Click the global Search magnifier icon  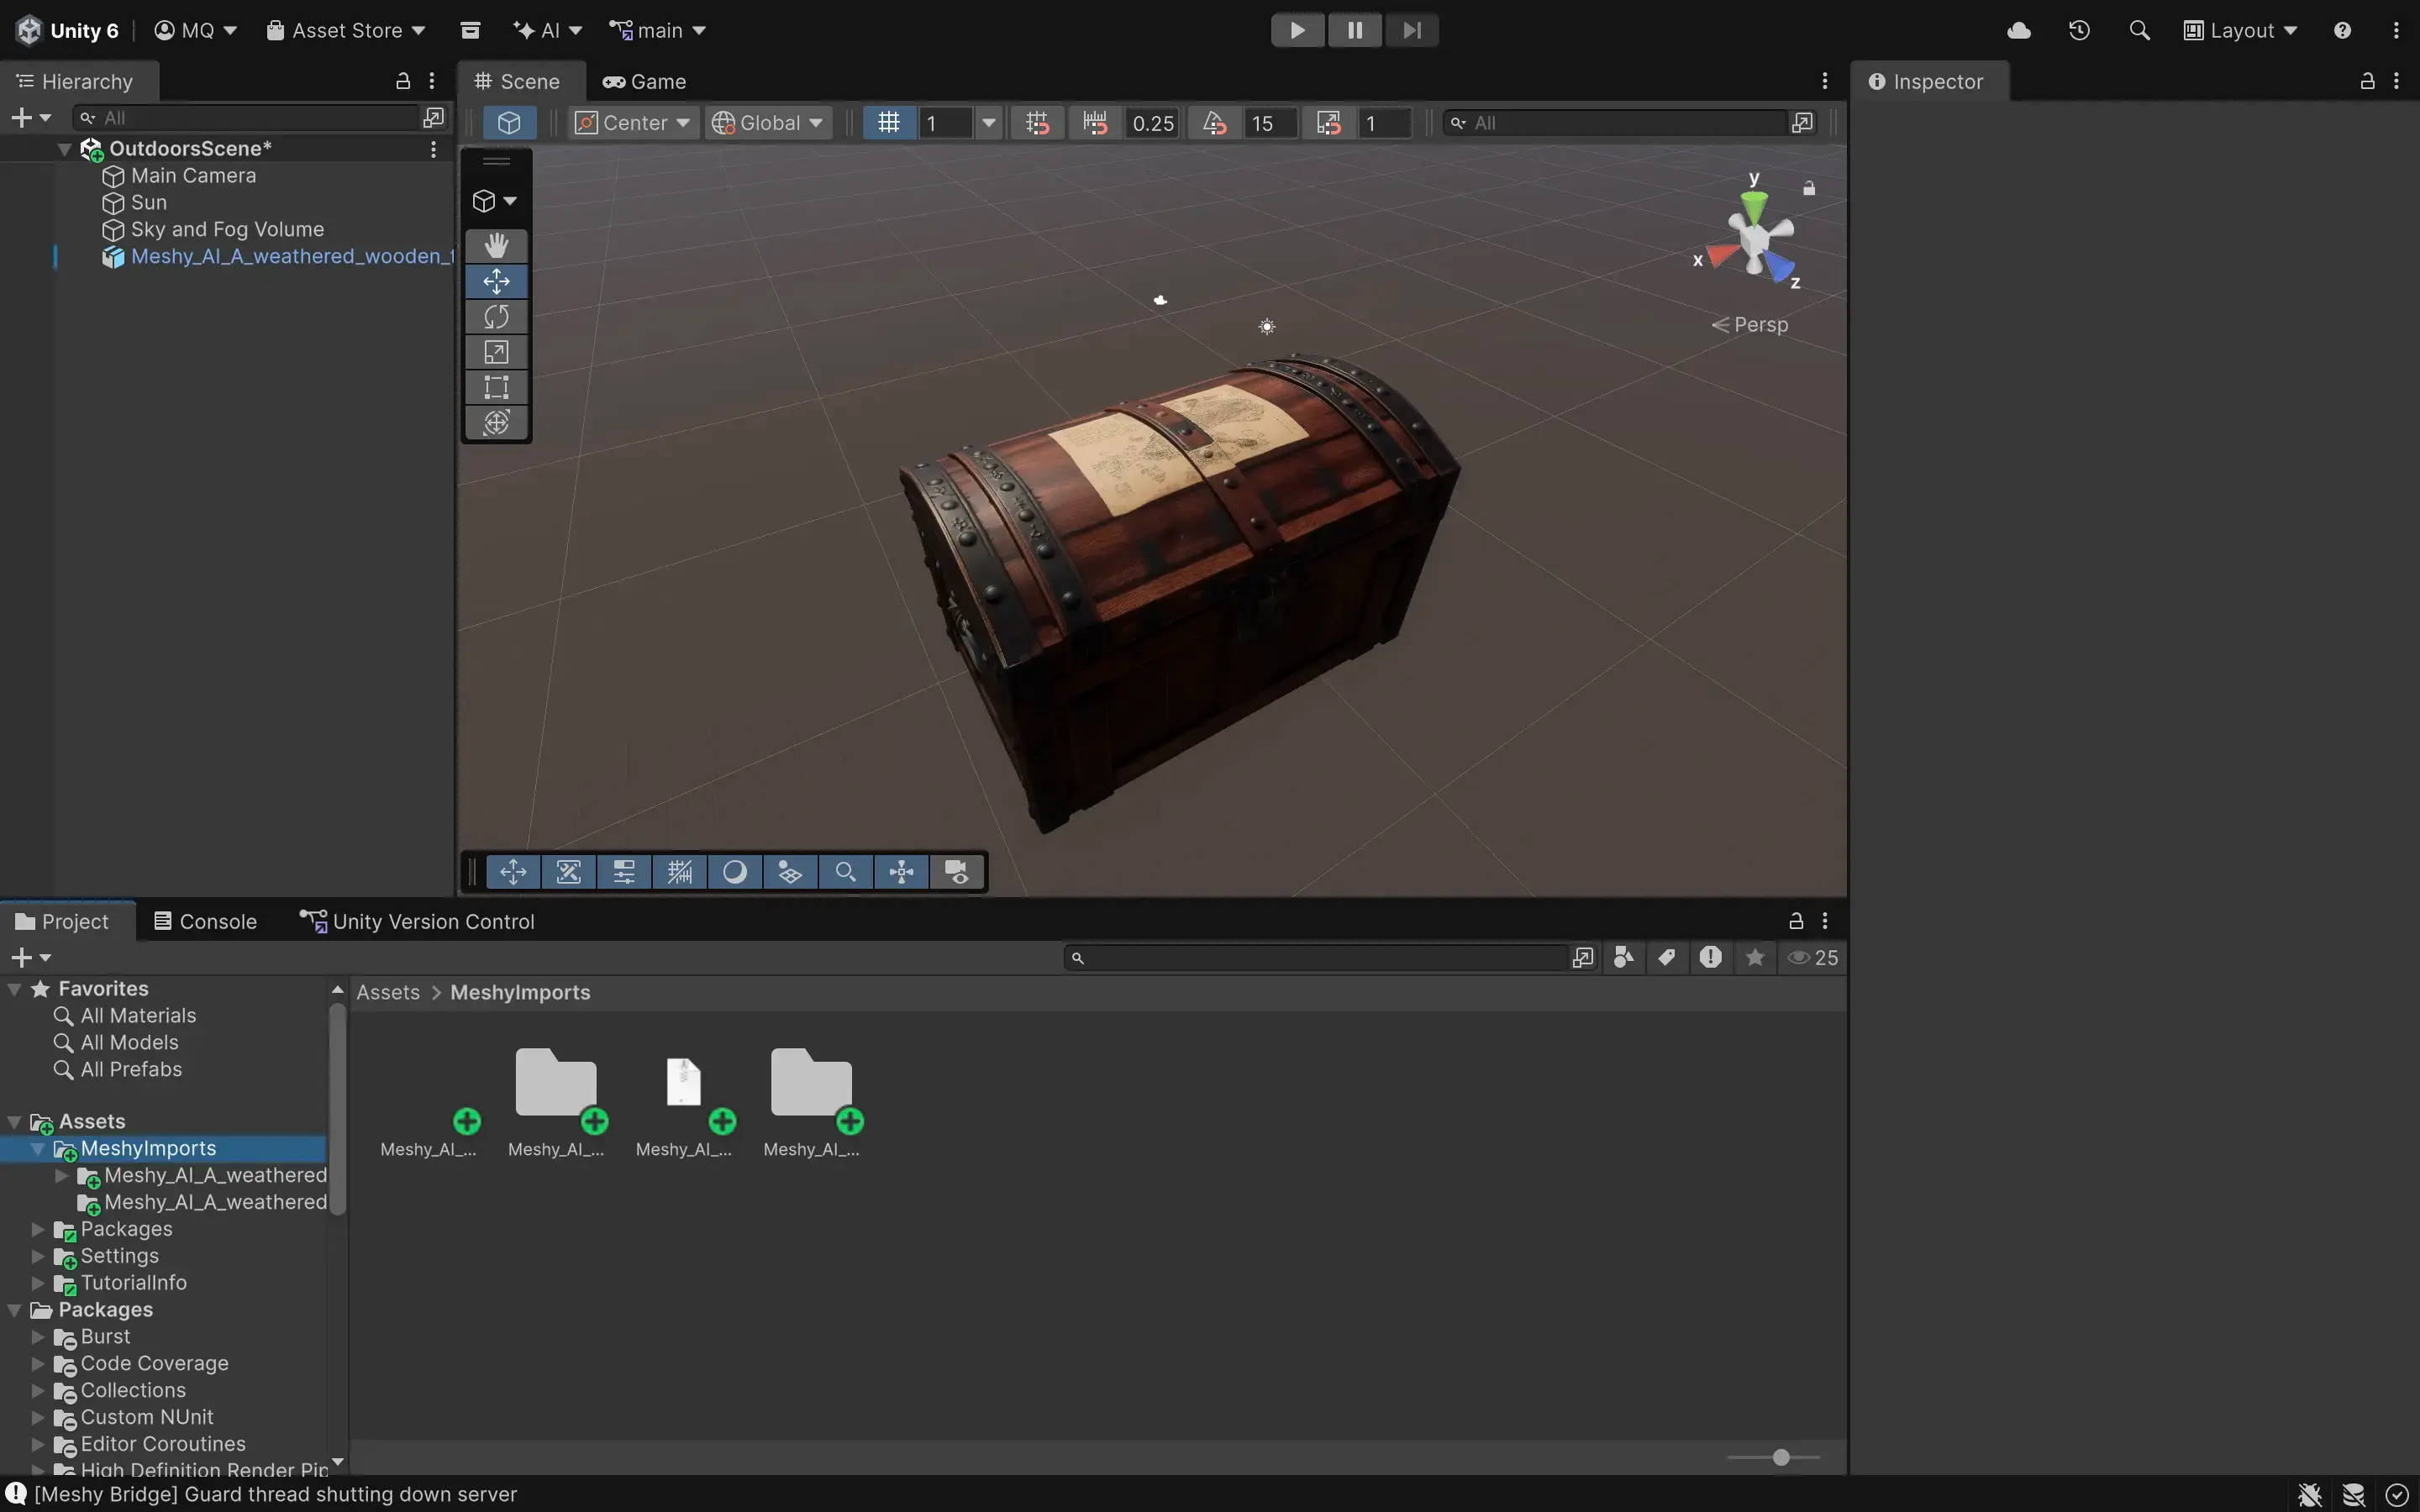[2139, 30]
